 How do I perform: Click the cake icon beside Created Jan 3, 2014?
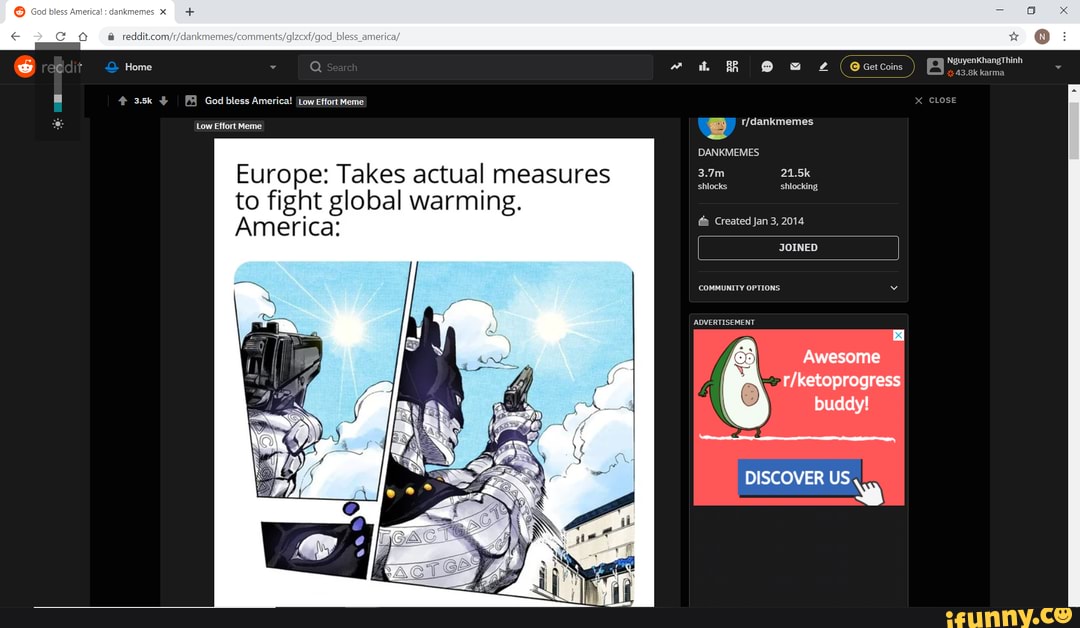[x=703, y=221]
